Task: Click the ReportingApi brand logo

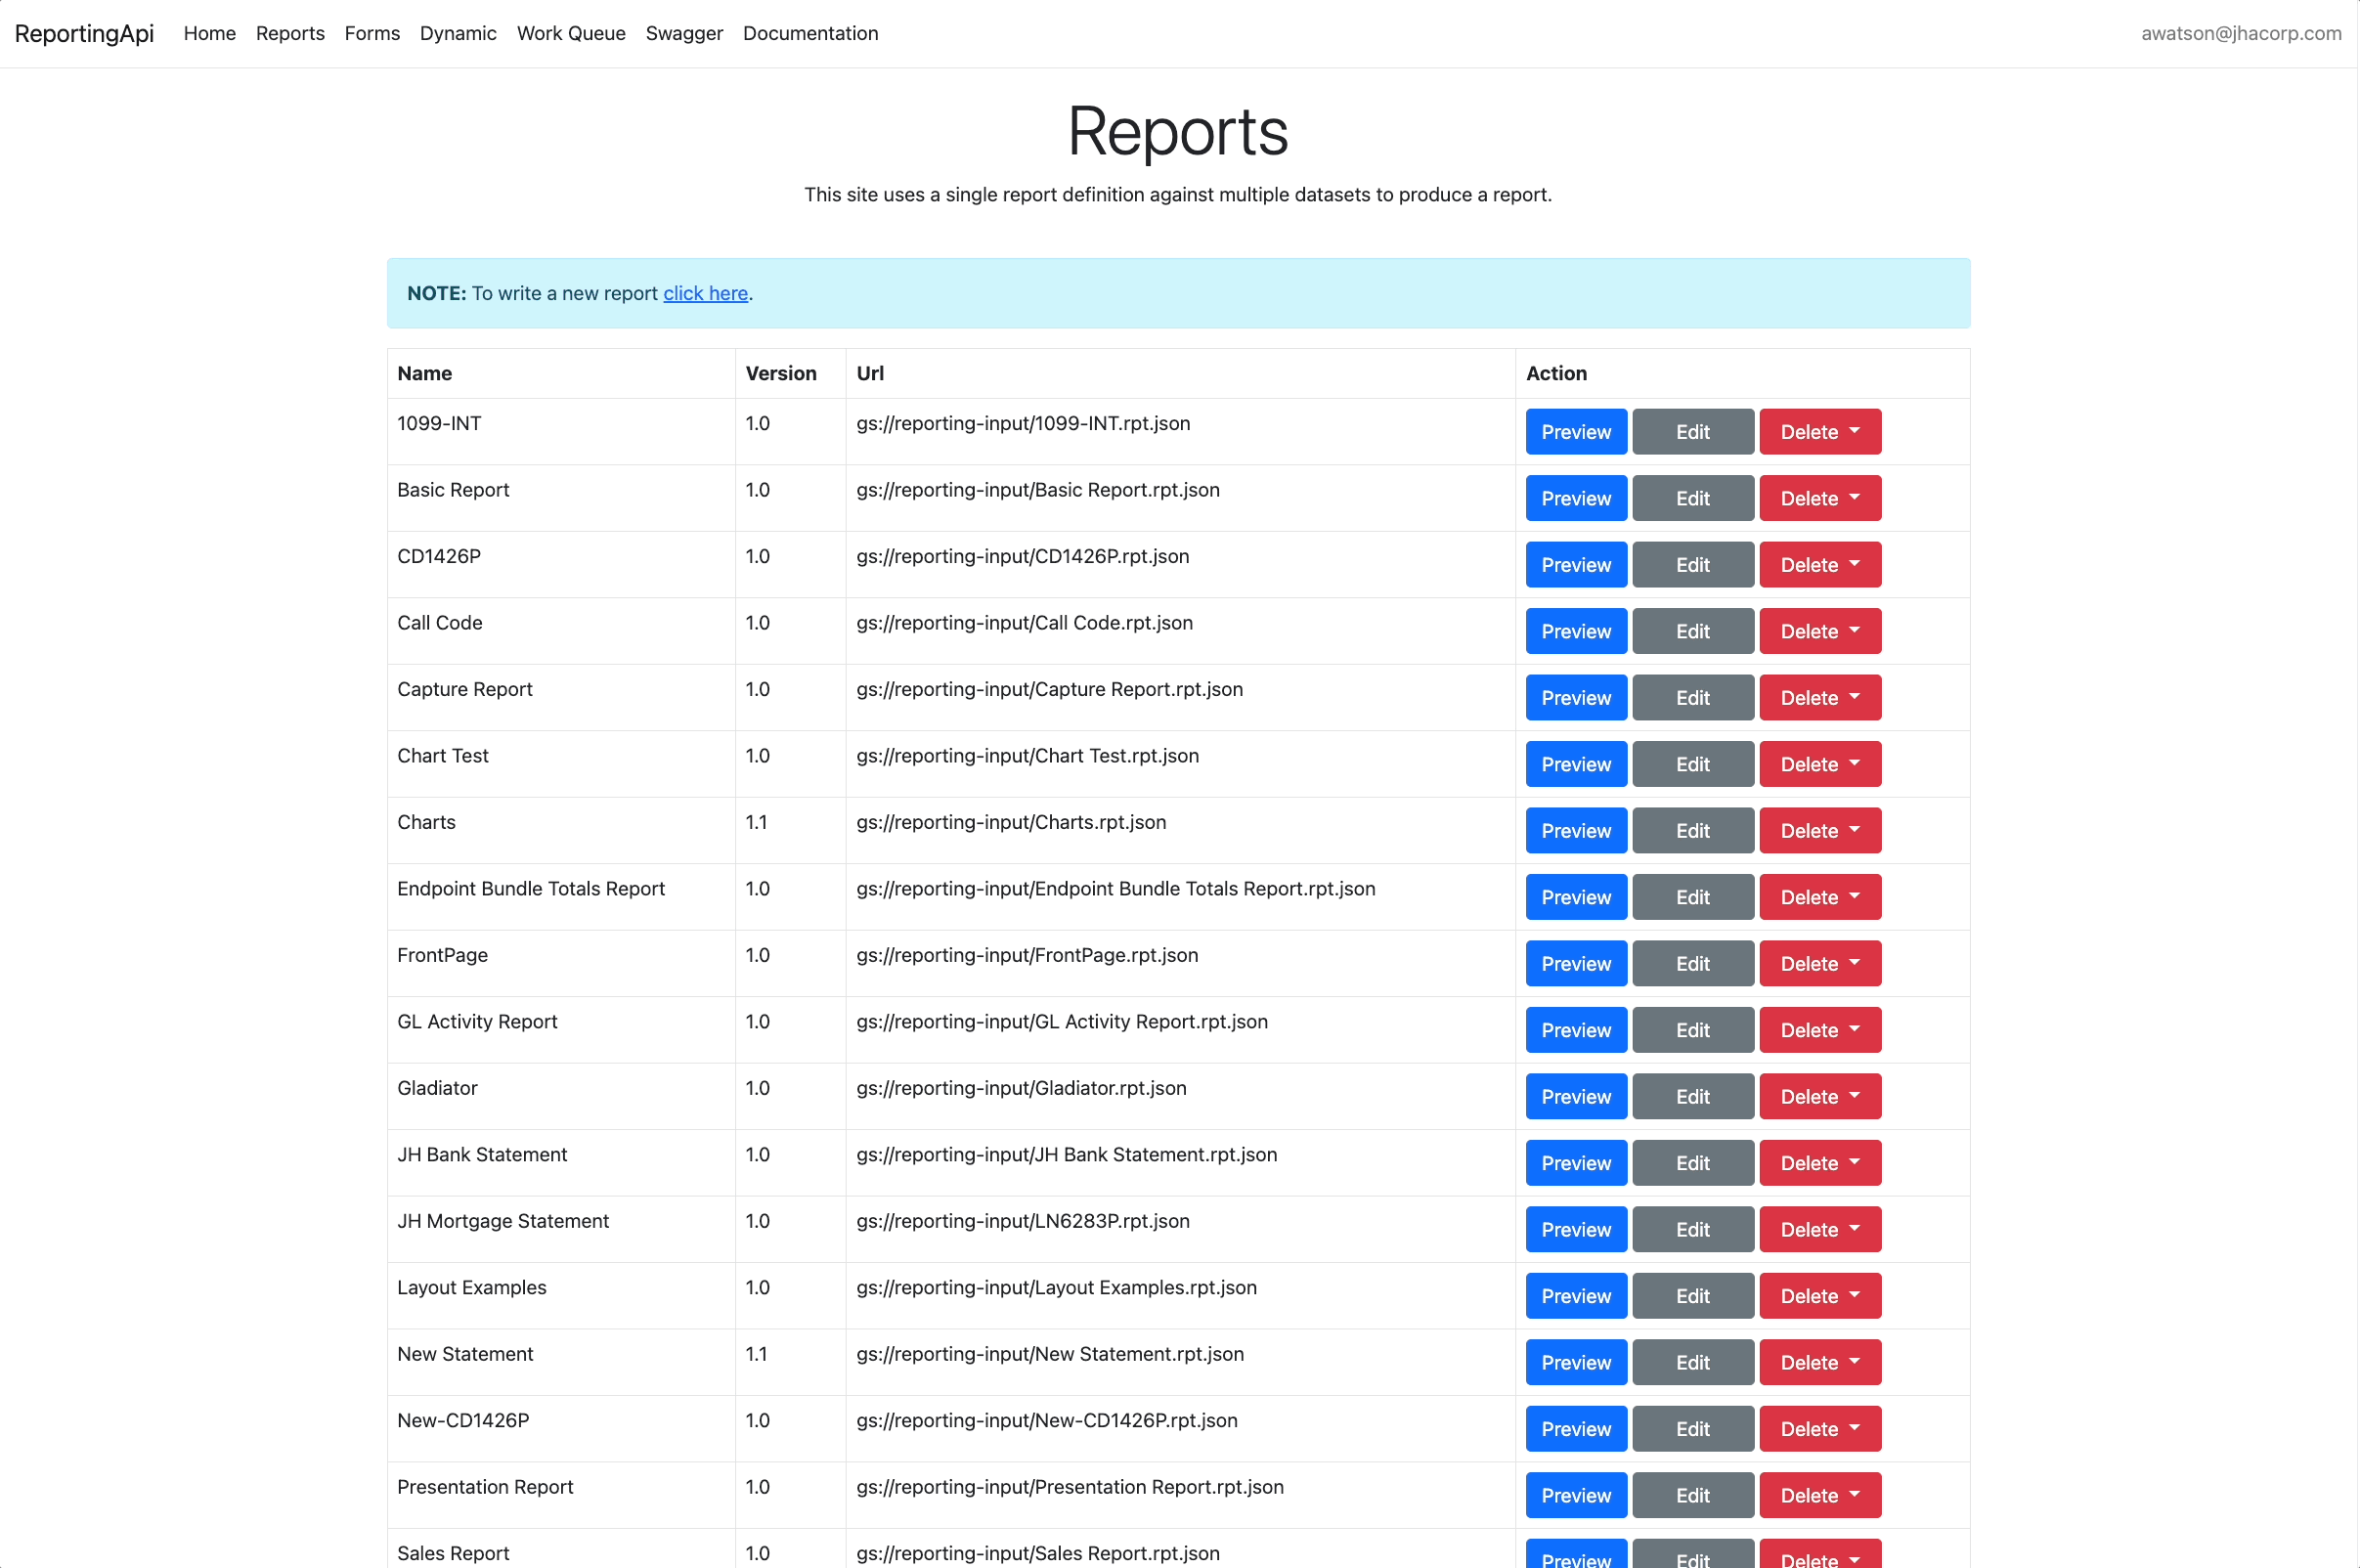Action: click(x=84, y=33)
